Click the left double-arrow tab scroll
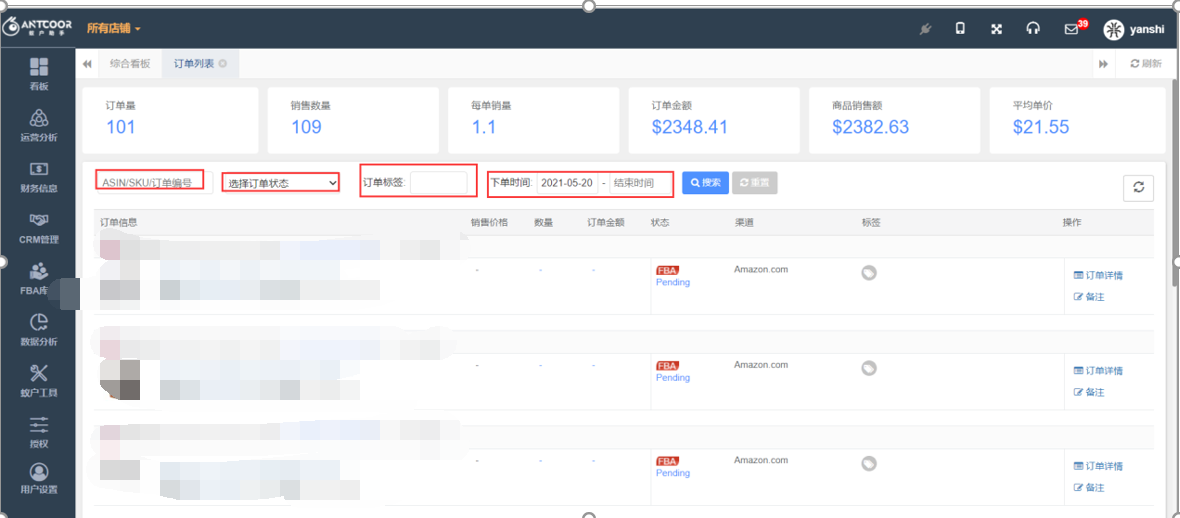The width and height of the screenshot is (1180, 518). pyautogui.click(x=87, y=64)
